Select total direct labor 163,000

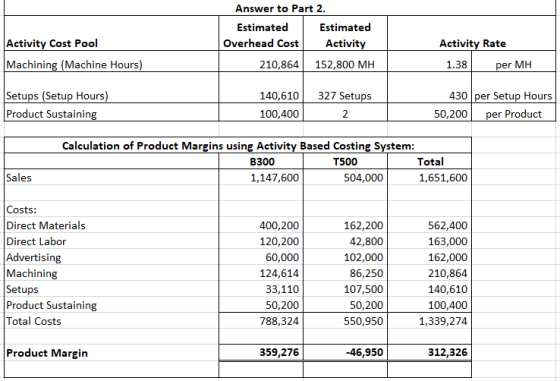click(x=430, y=241)
